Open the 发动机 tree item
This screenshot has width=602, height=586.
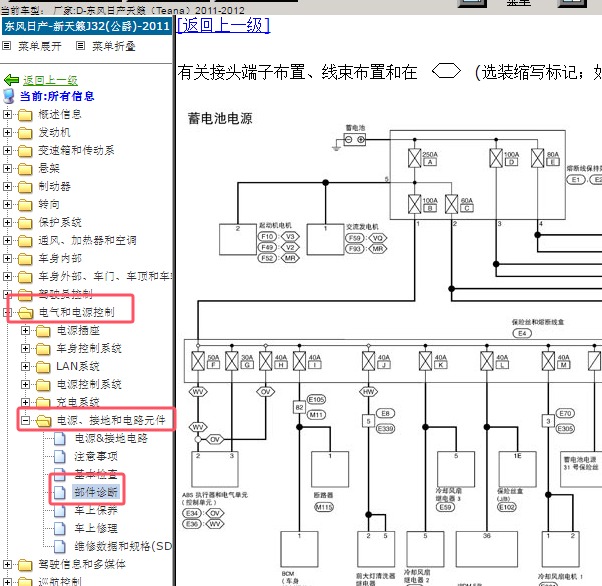(x=54, y=132)
